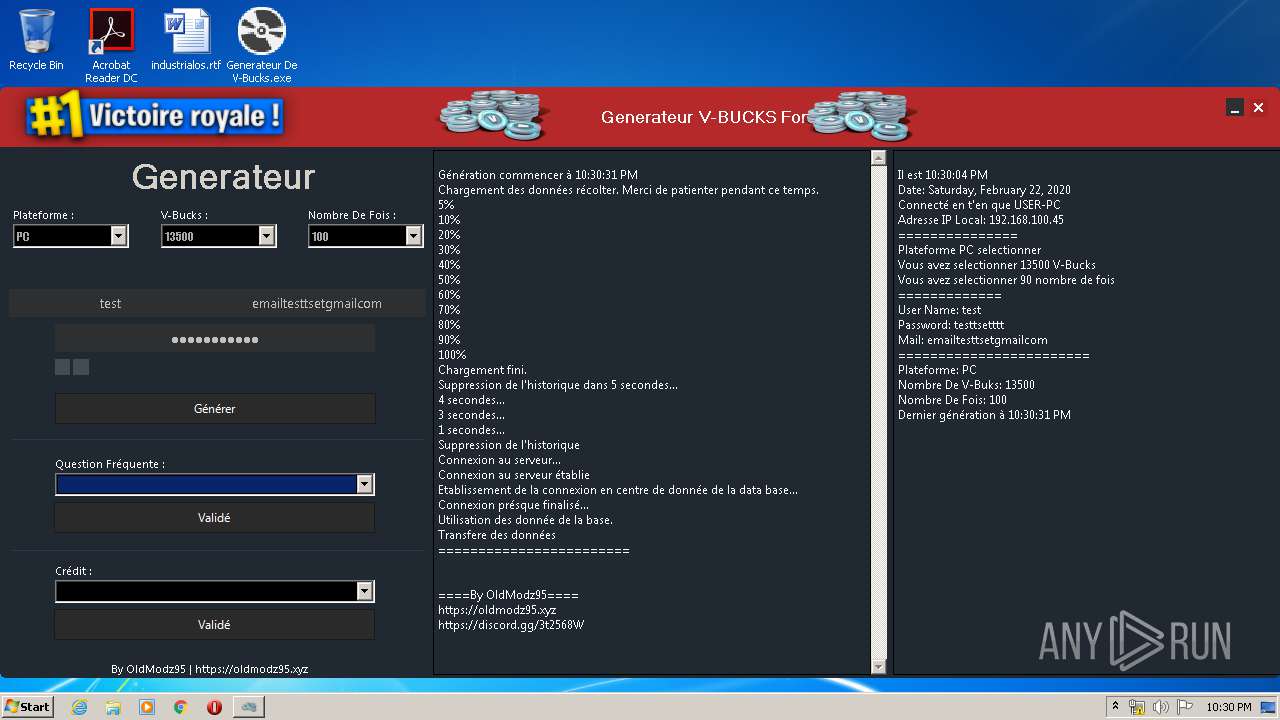
Task: Open Windows Explorer folder taskbar icon
Action: point(113,707)
